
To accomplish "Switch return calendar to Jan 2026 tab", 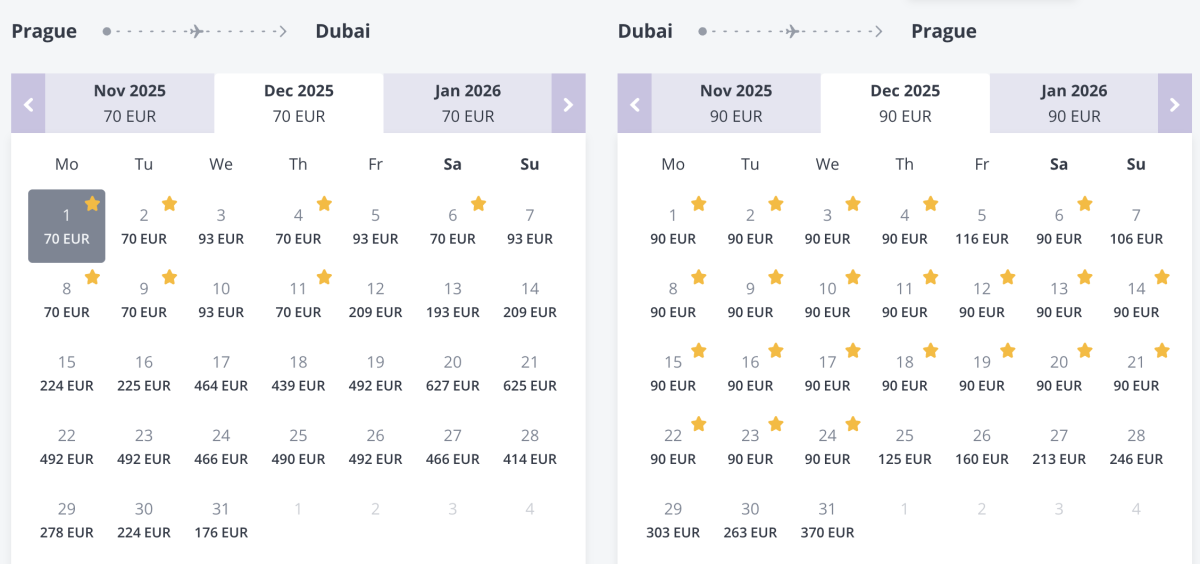I will pos(1074,103).
